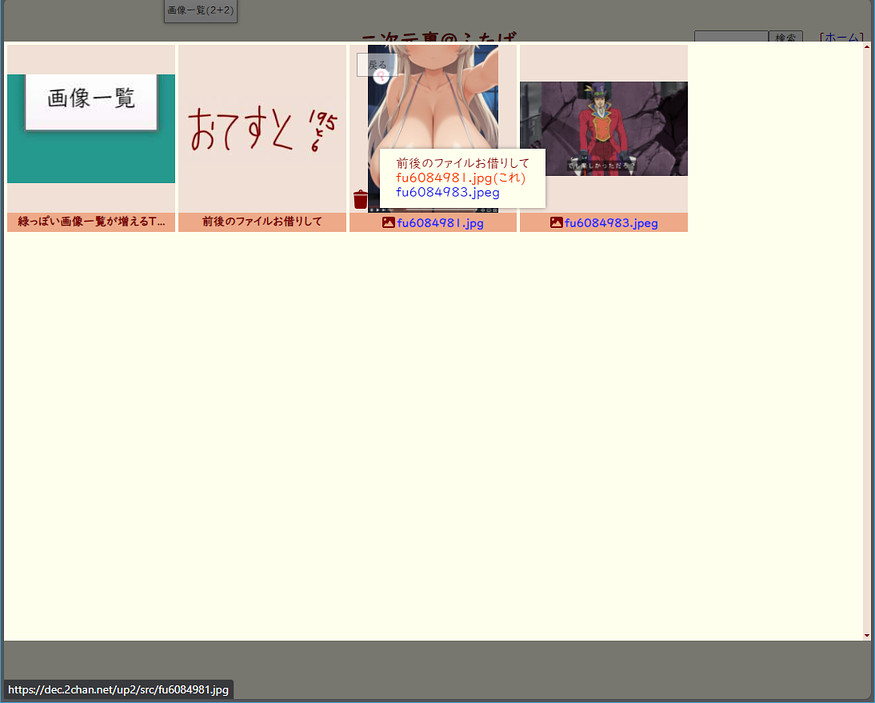
Task: Open the green 画像一覧 thumbnail
Action: 91,128
